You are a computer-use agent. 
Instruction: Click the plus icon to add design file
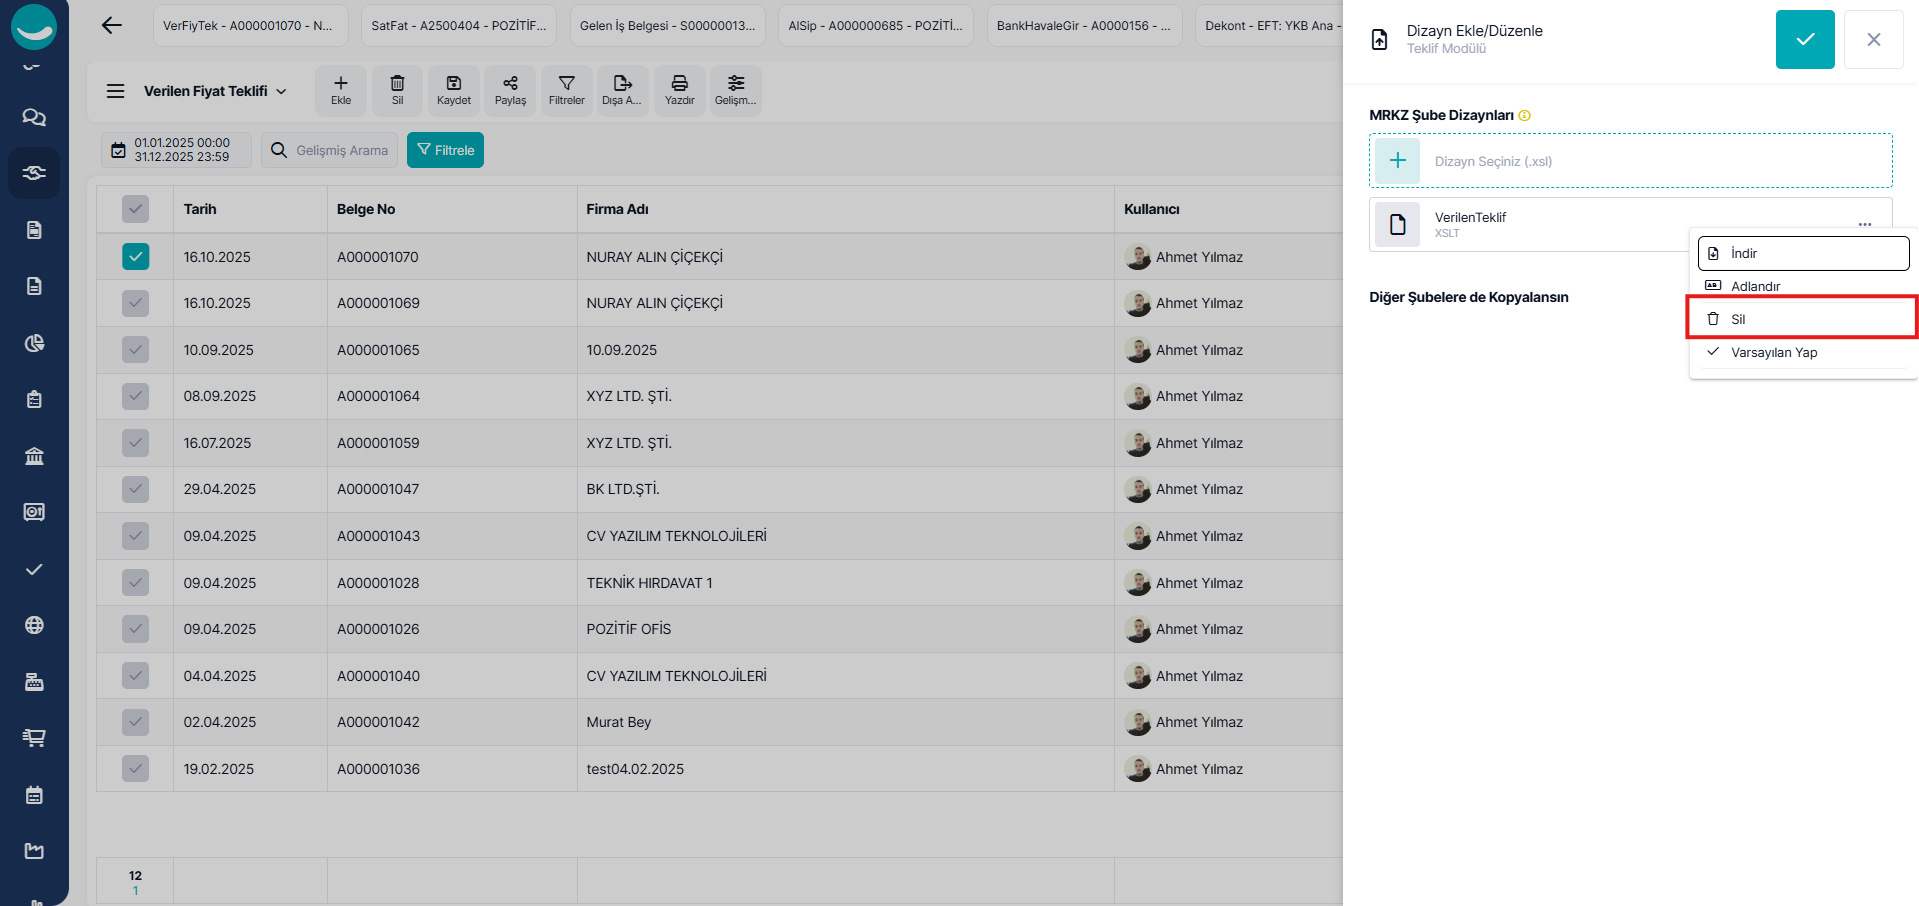tap(1397, 161)
